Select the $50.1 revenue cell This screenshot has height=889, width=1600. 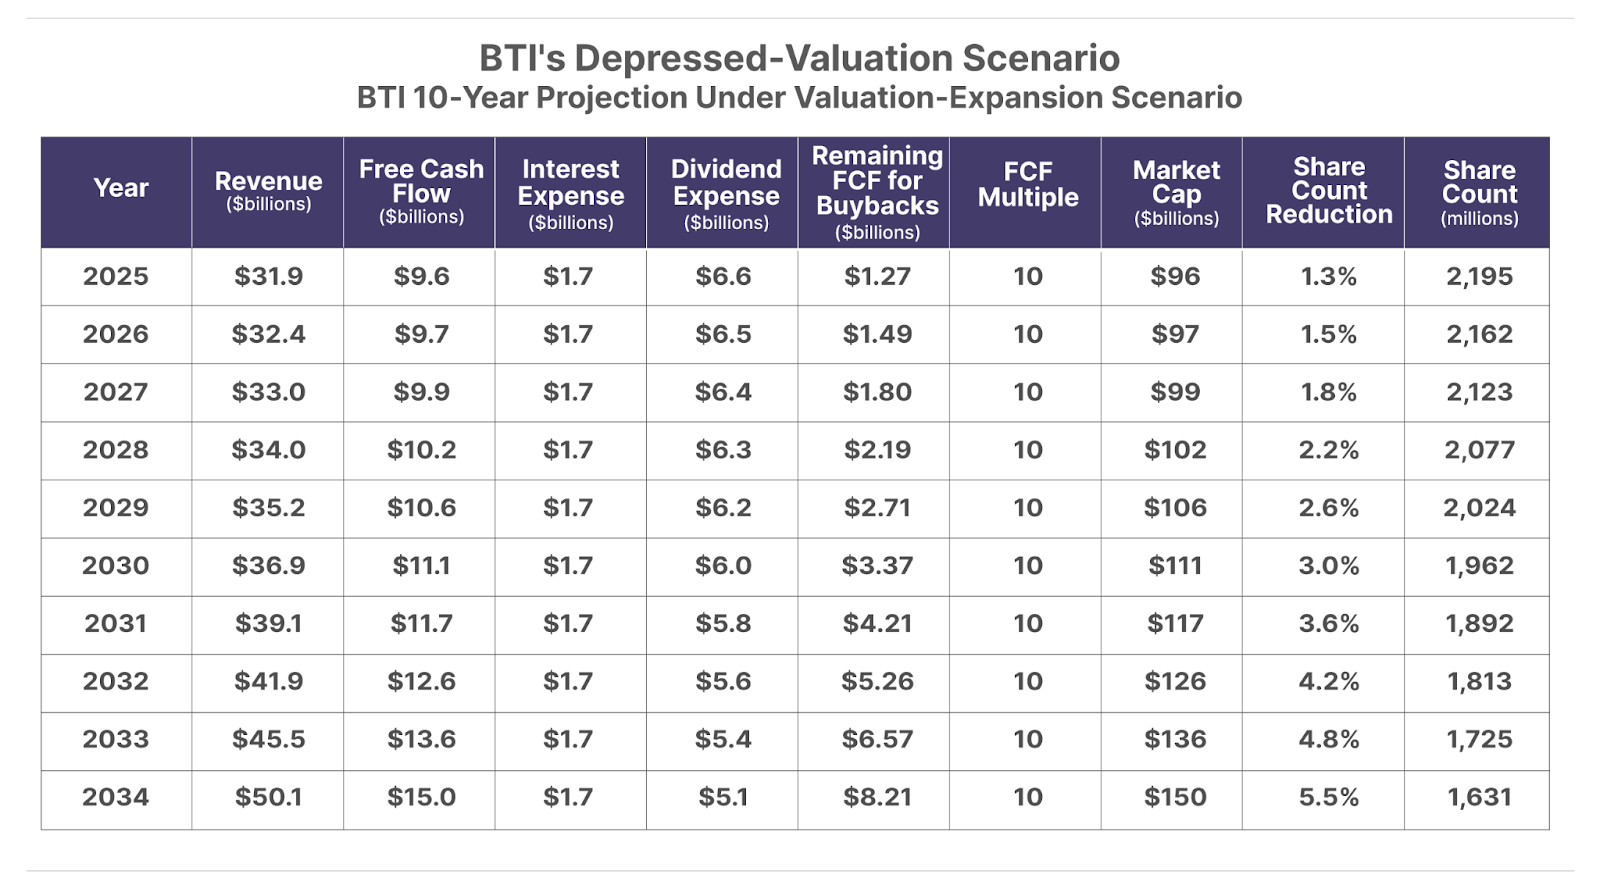[268, 797]
